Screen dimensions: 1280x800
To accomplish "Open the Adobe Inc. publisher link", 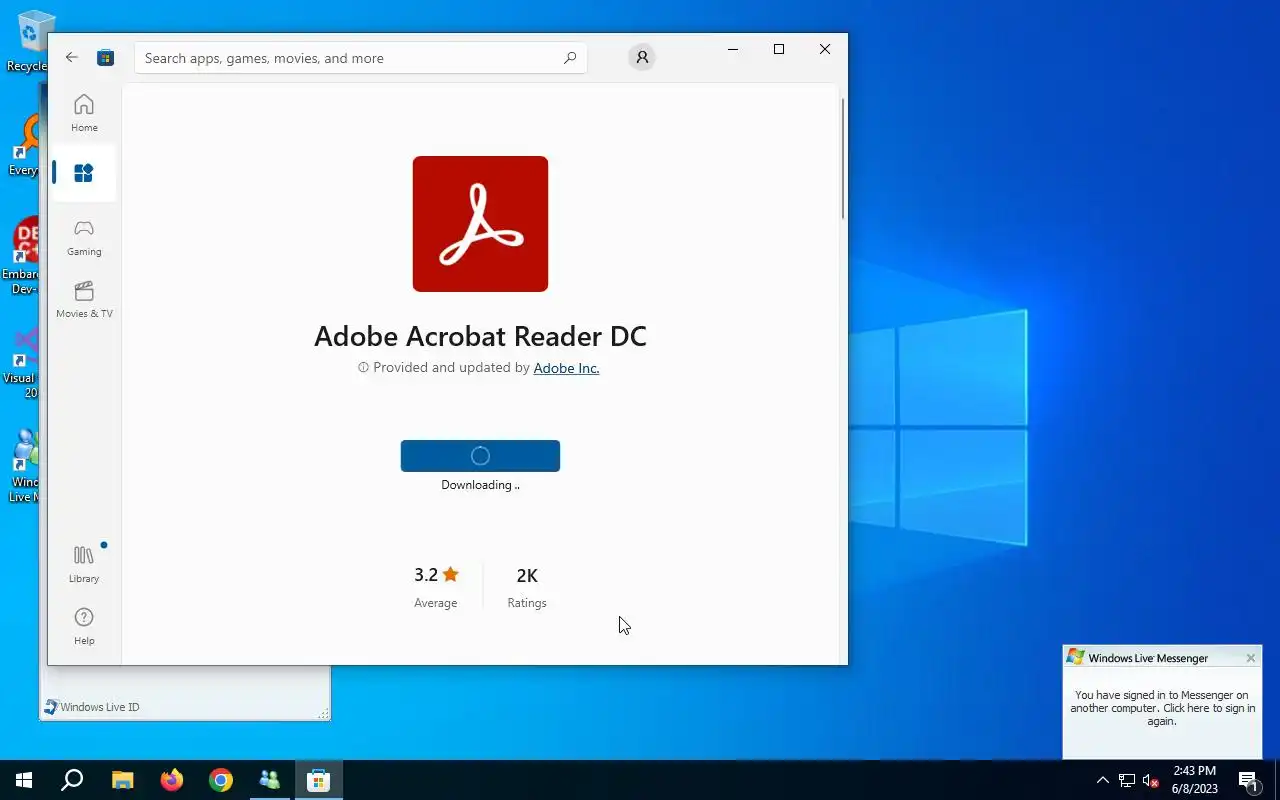I will 566,368.
